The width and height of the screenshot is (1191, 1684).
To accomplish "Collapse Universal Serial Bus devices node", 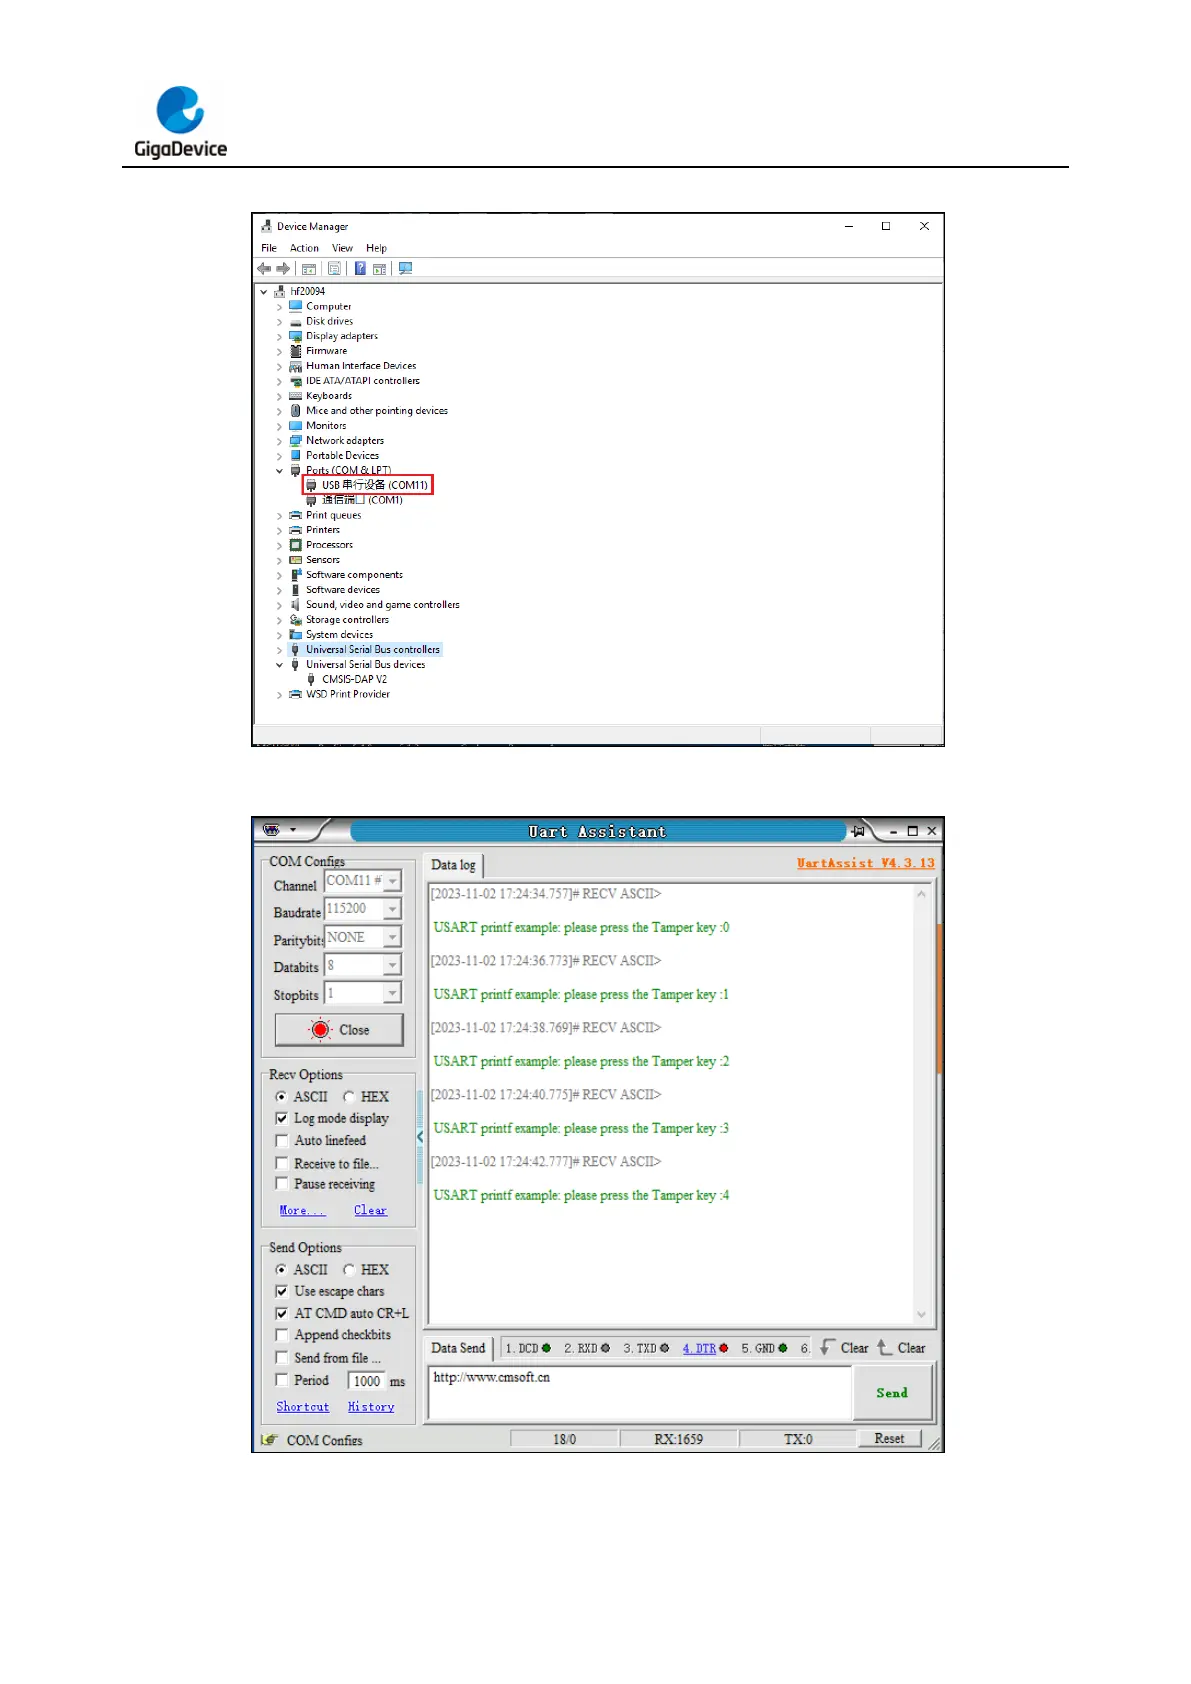I will pos(279,665).
